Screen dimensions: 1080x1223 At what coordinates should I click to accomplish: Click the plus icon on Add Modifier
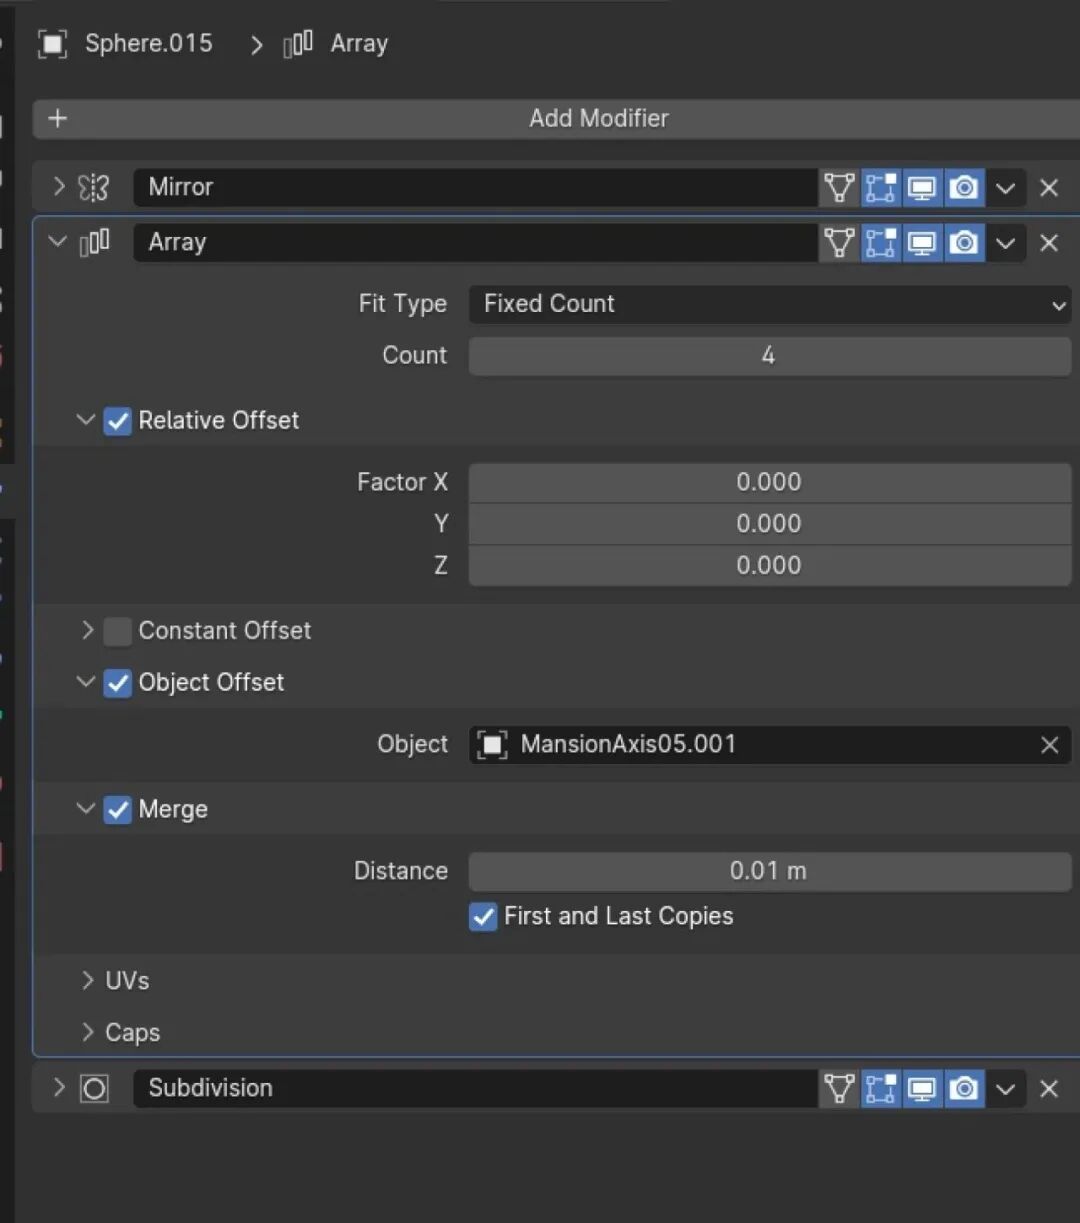[x=57, y=118]
